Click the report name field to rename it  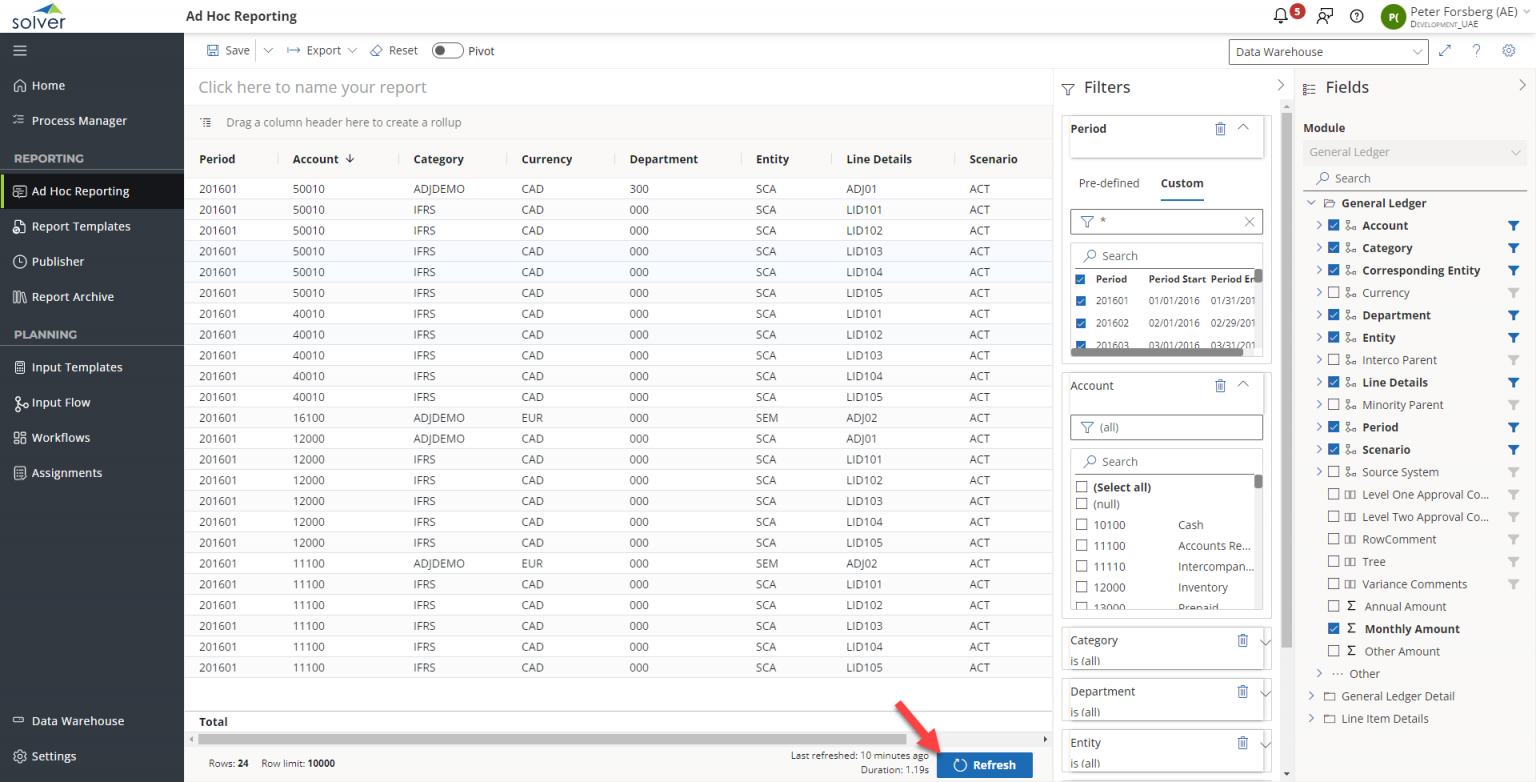point(400,88)
